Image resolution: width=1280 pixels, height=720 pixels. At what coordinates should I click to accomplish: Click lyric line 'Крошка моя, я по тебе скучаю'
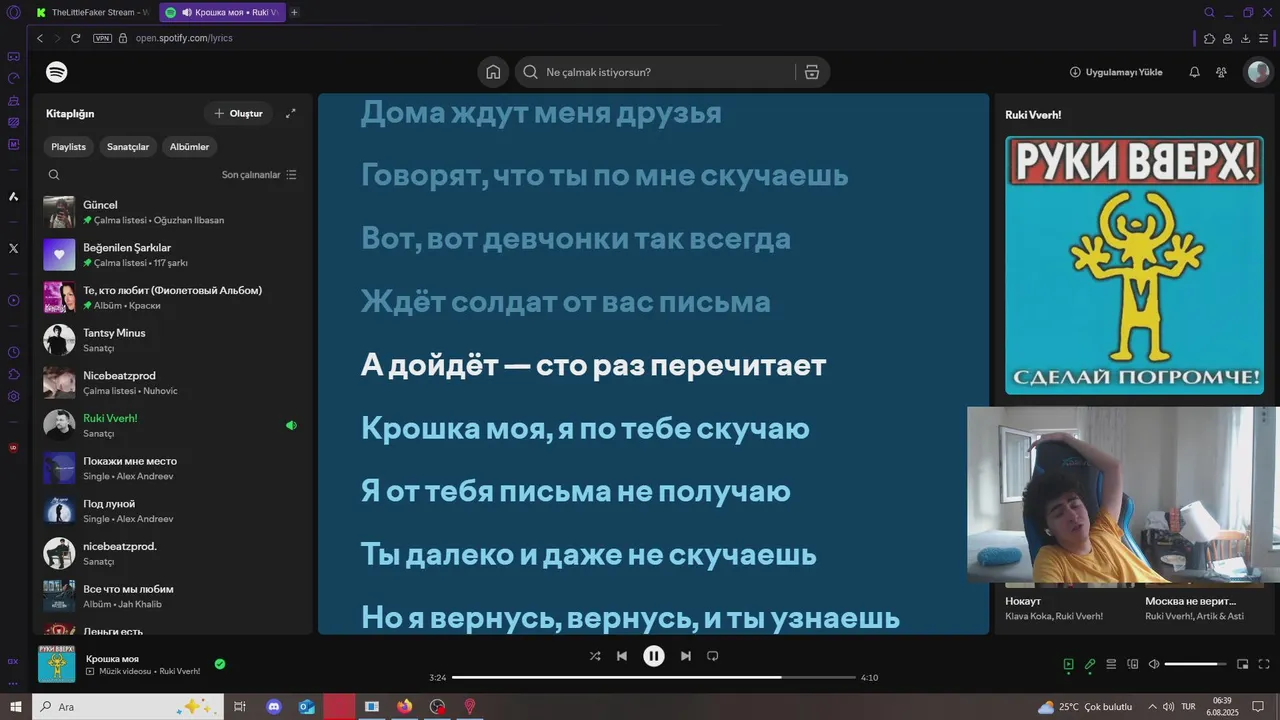click(585, 429)
